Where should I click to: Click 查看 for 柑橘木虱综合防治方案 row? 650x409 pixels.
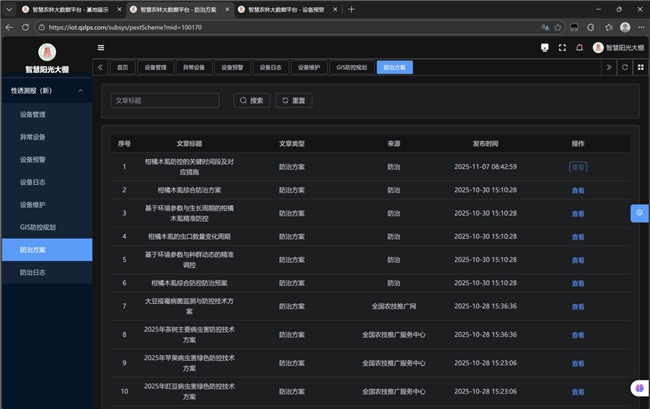[577, 189]
